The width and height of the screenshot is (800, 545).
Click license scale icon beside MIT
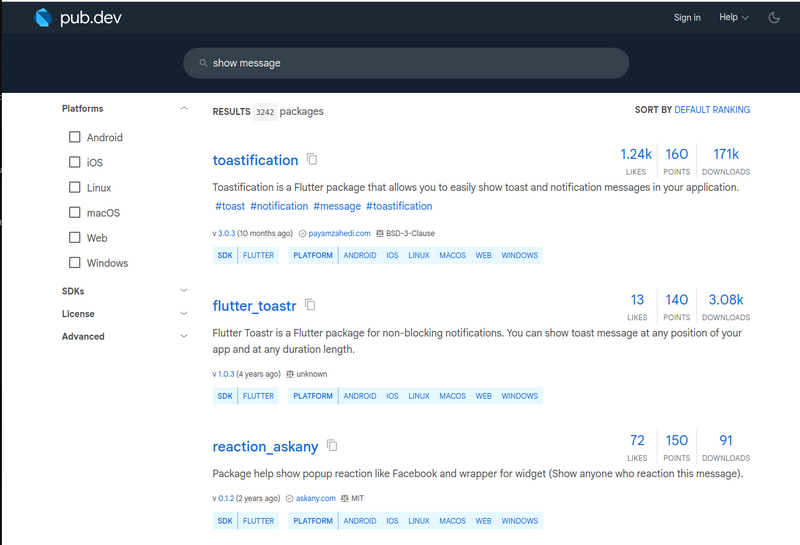click(x=344, y=499)
